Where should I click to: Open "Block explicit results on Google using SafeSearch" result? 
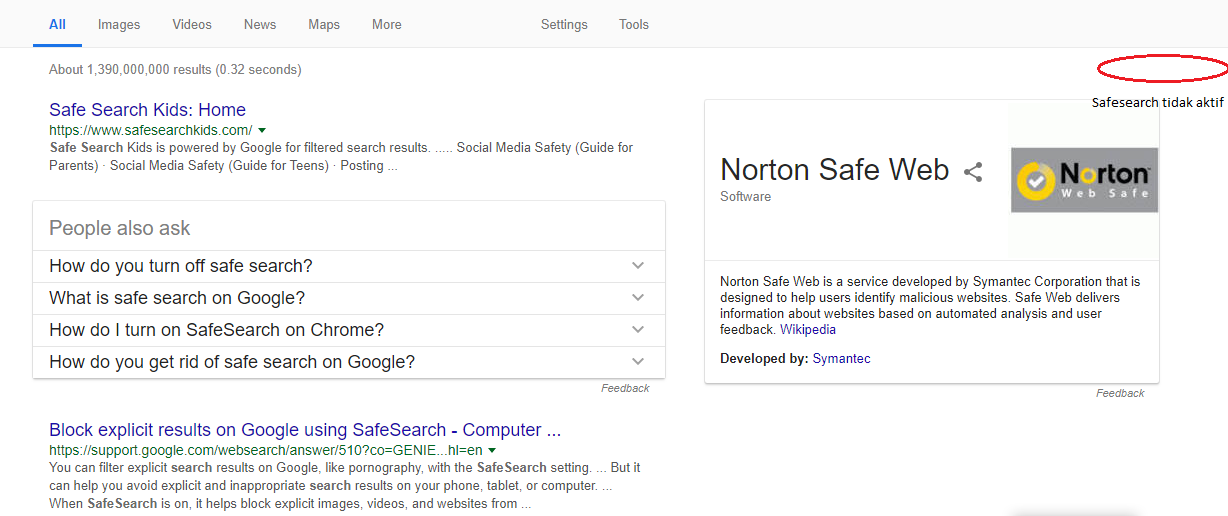[x=305, y=430]
